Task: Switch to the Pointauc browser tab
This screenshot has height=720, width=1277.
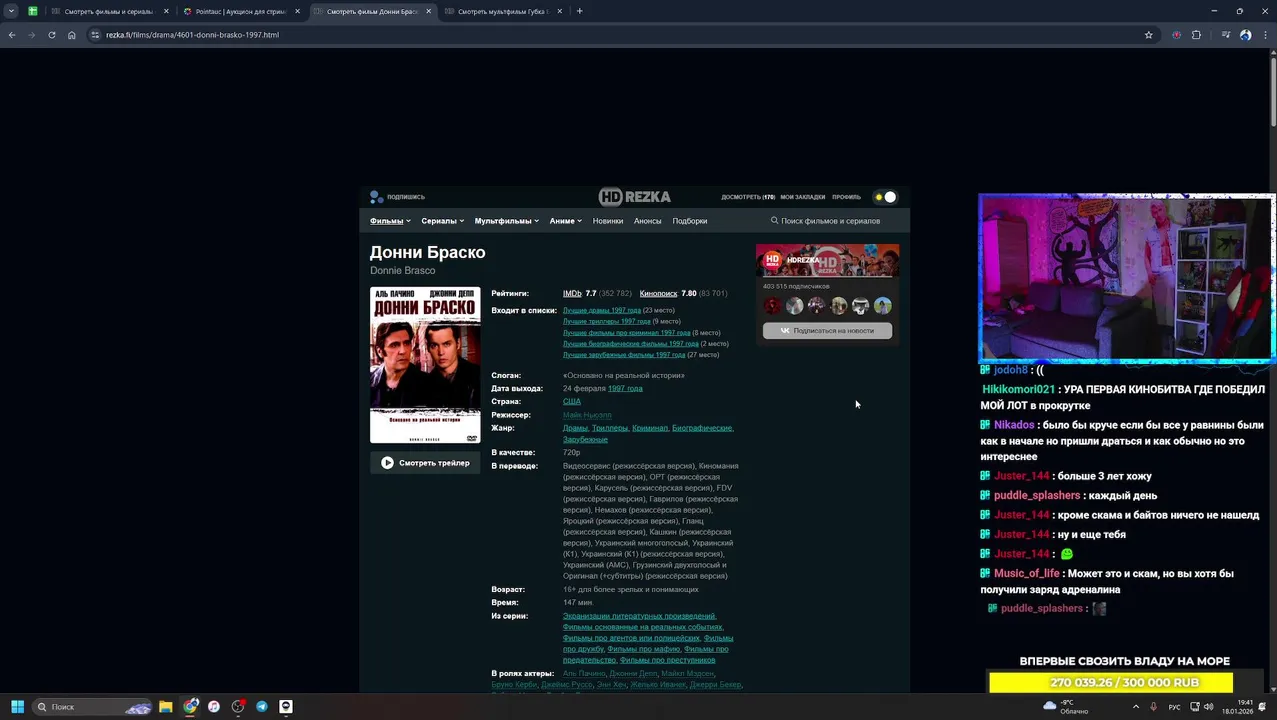Action: pos(240,11)
